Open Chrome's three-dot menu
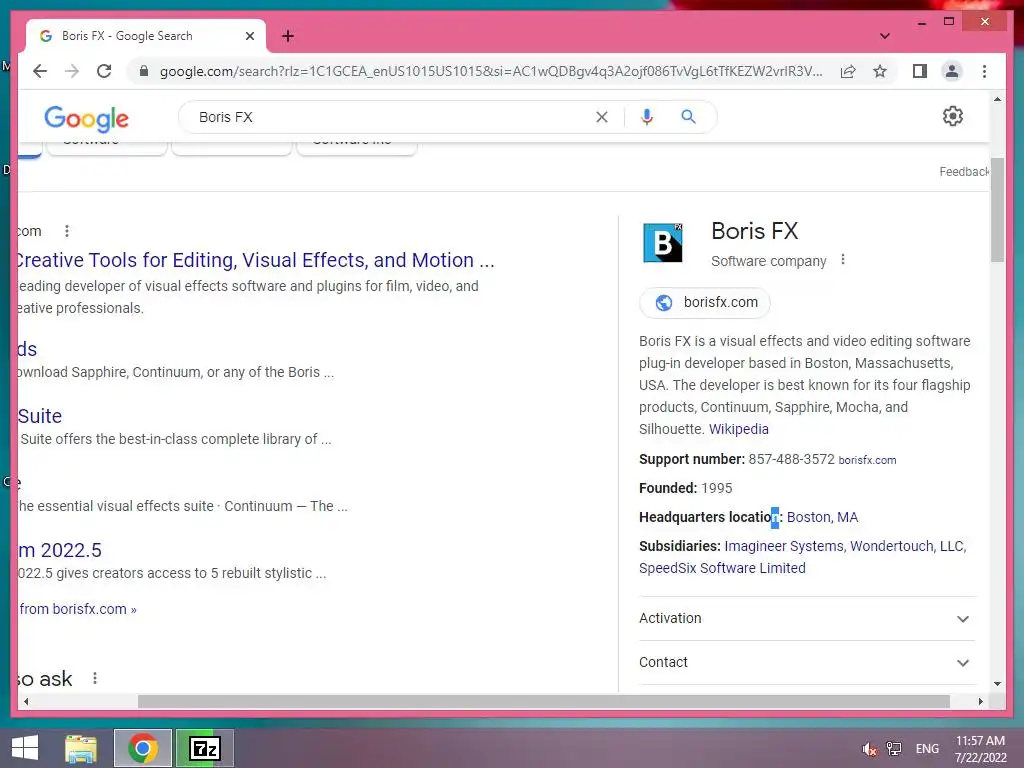1024x768 pixels. point(984,71)
